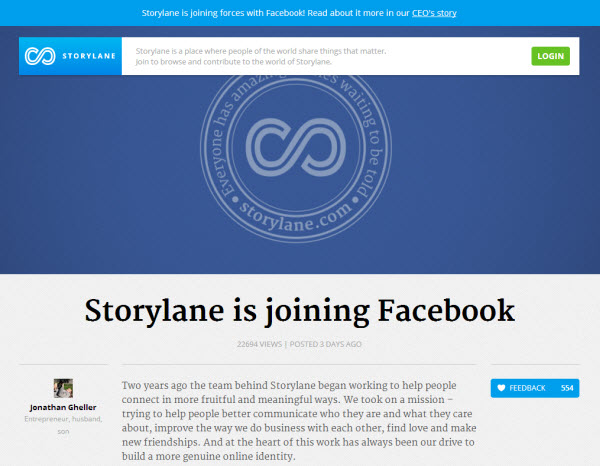Click the 'Storylane is a place where people' tagline

pos(261,51)
